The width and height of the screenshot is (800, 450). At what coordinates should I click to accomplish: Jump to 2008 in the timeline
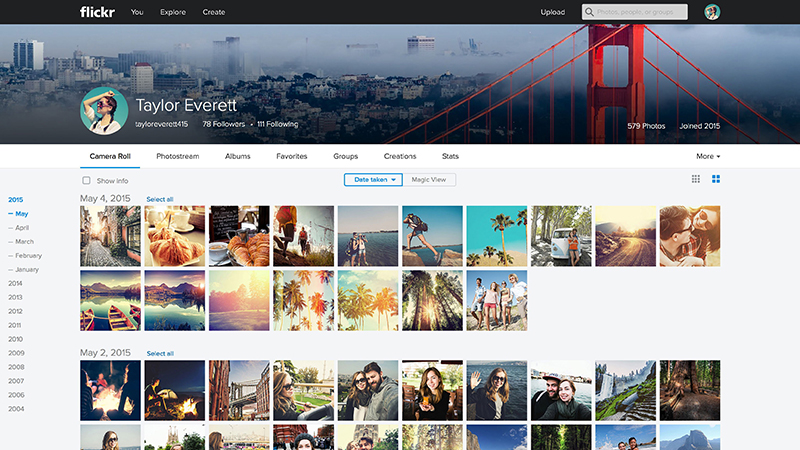point(16,367)
